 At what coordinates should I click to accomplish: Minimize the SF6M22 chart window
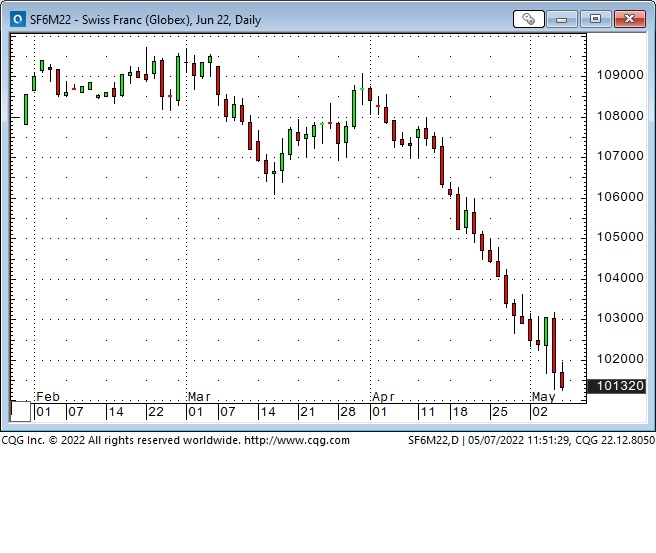(561, 19)
